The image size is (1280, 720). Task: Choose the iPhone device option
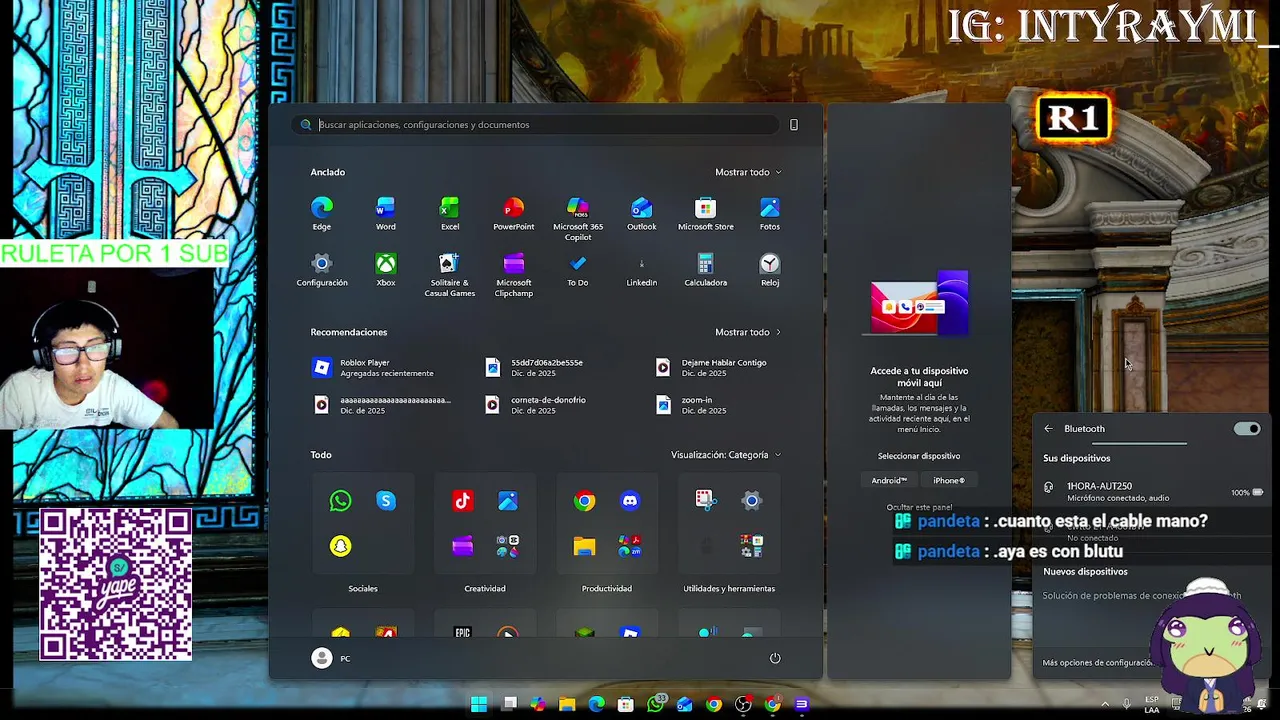pyautogui.click(x=949, y=481)
